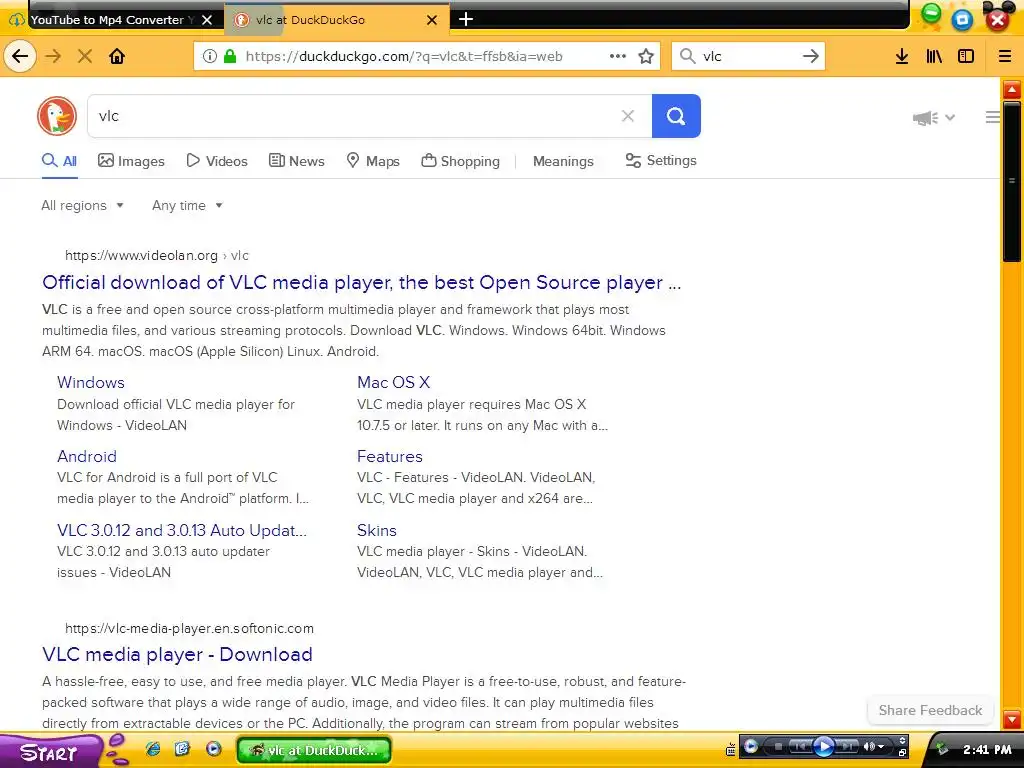Switch to Maps results

pyautogui.click(x=373, y=161)
